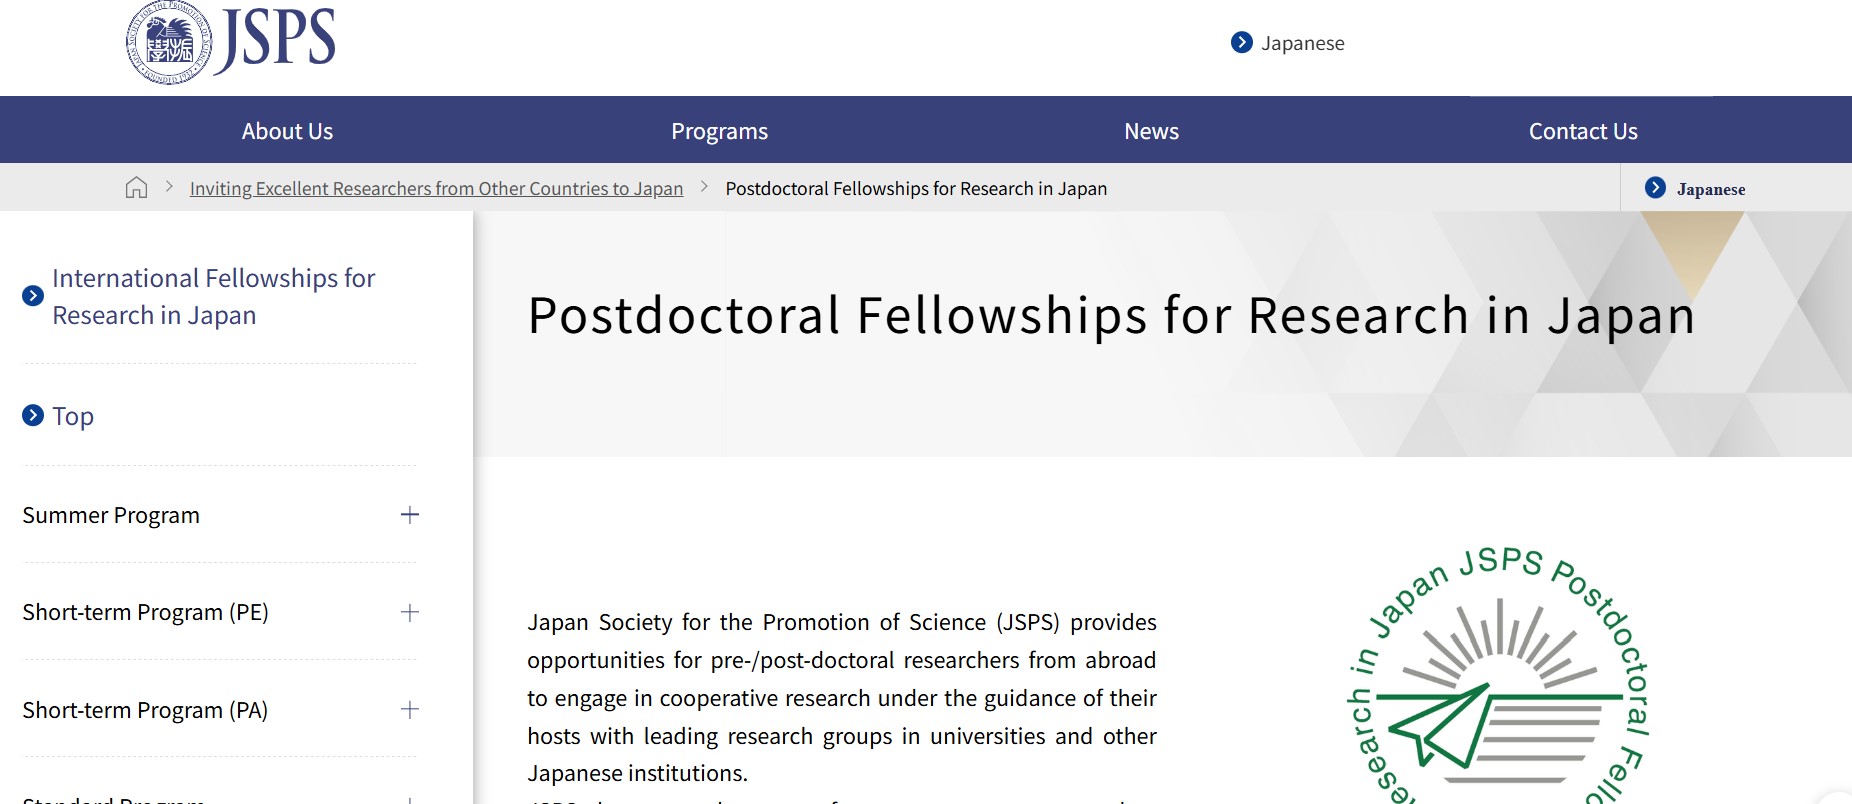The image size is (1852, 804).
Task: Expand the Summer Program section
Action: click(x=409, y=515)
